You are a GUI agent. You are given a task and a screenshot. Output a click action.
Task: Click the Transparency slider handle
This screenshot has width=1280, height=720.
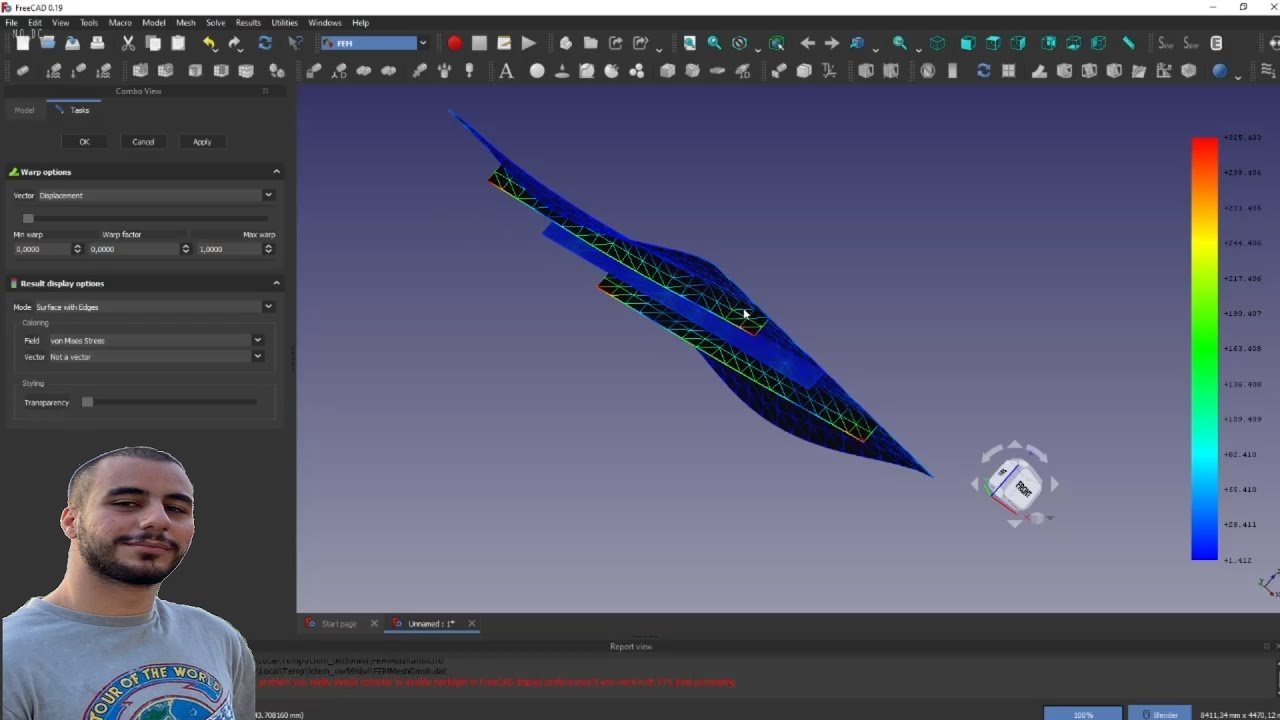point(87,402)
